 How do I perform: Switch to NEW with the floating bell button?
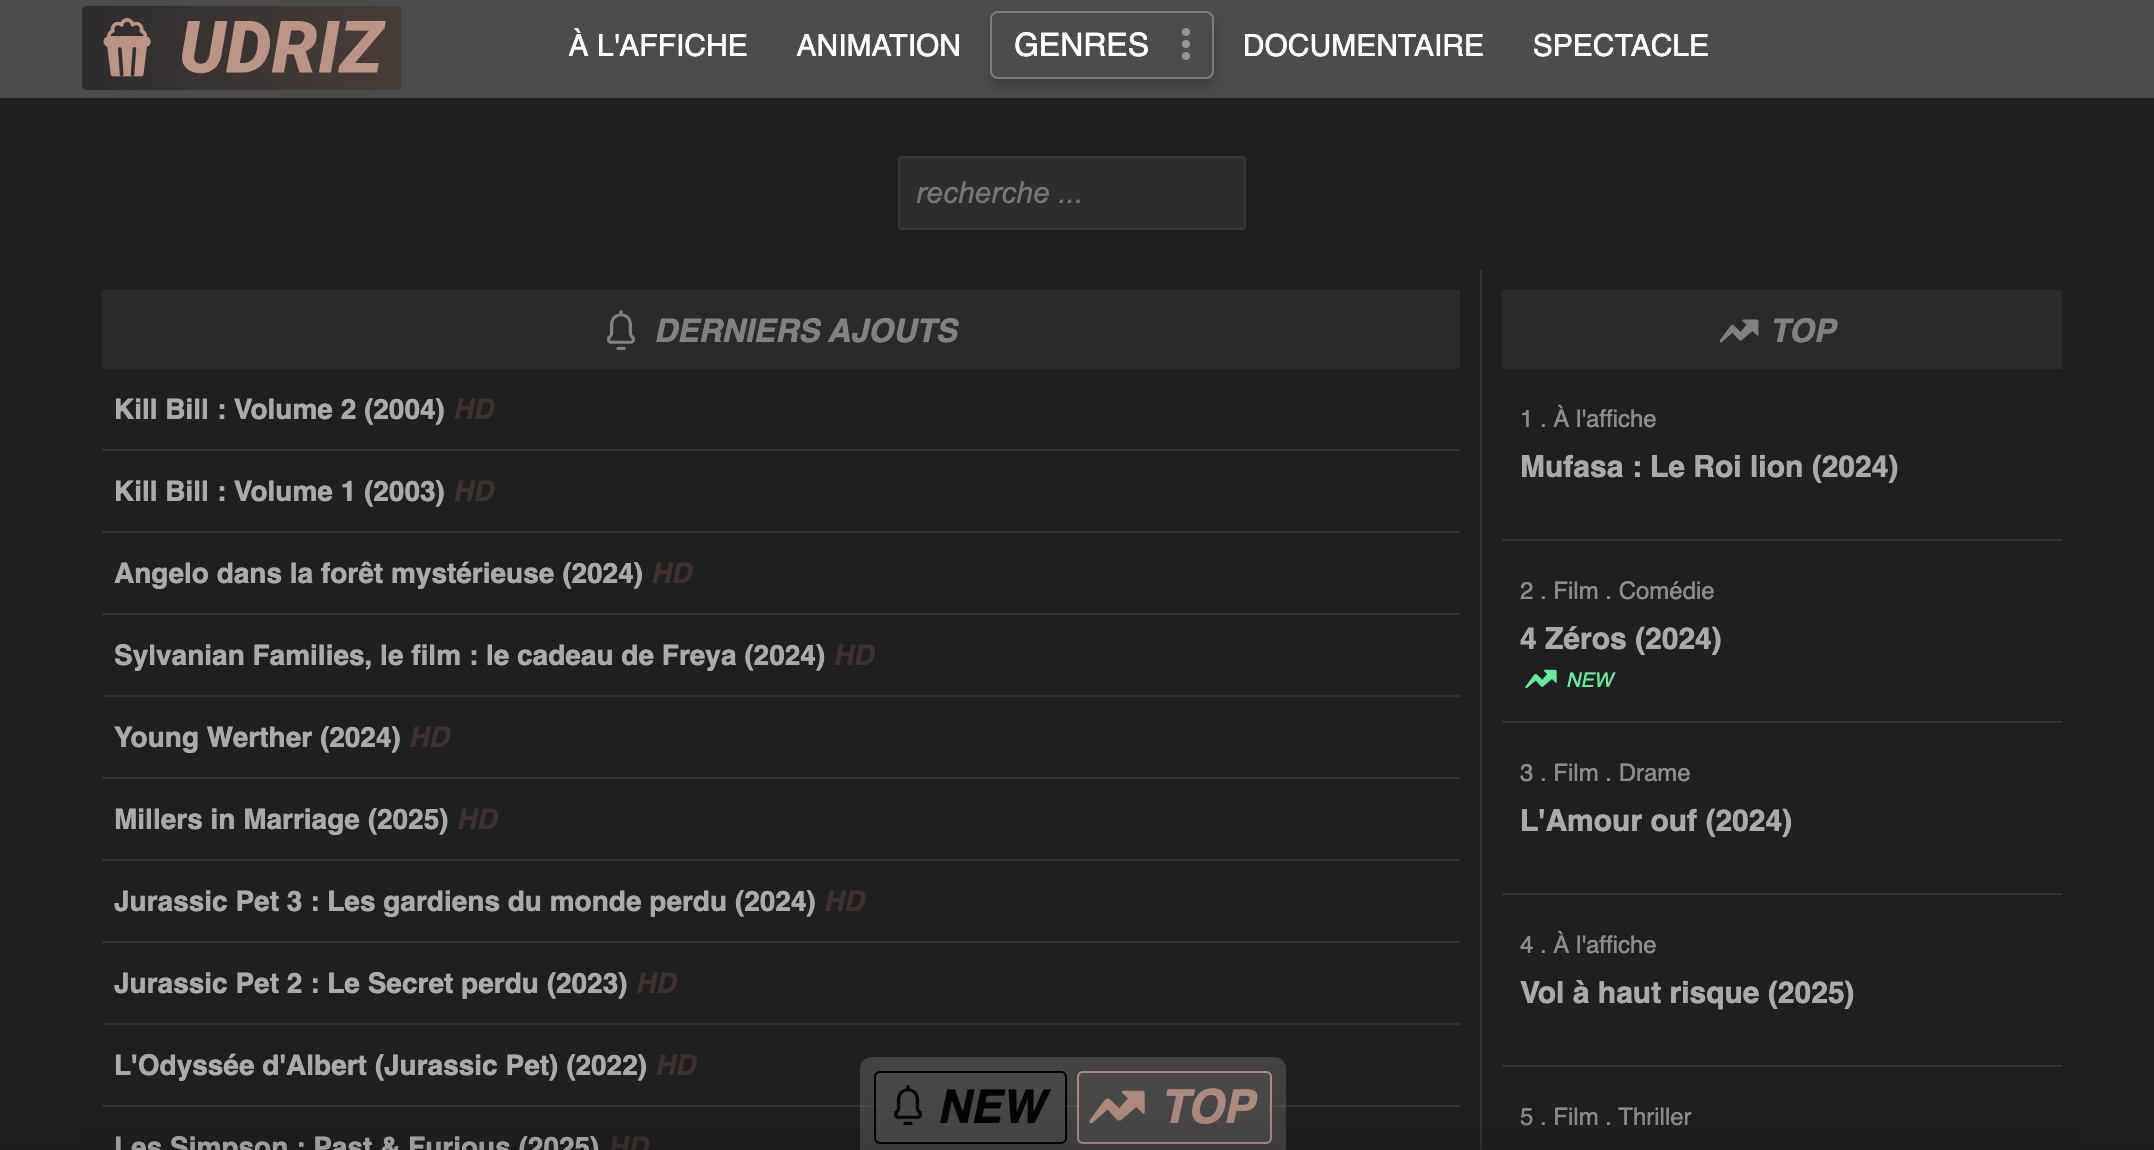970,1107
